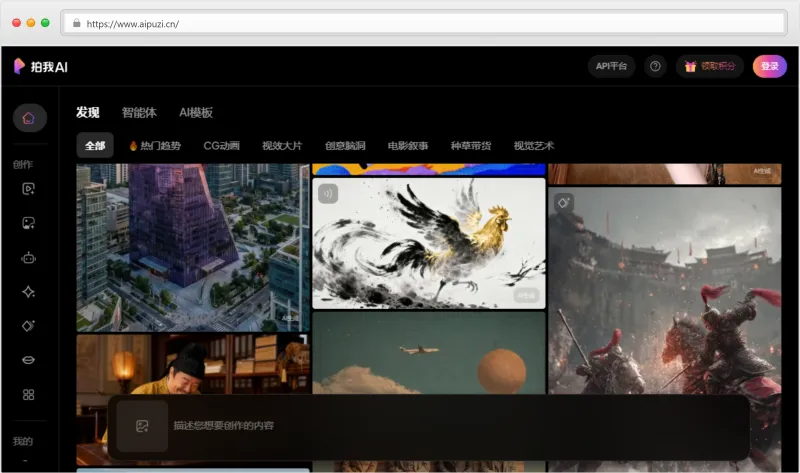Click the sparkle star icon in sidebar
Image resolution: width=800 pixels, height=473 pixels.
29,291
